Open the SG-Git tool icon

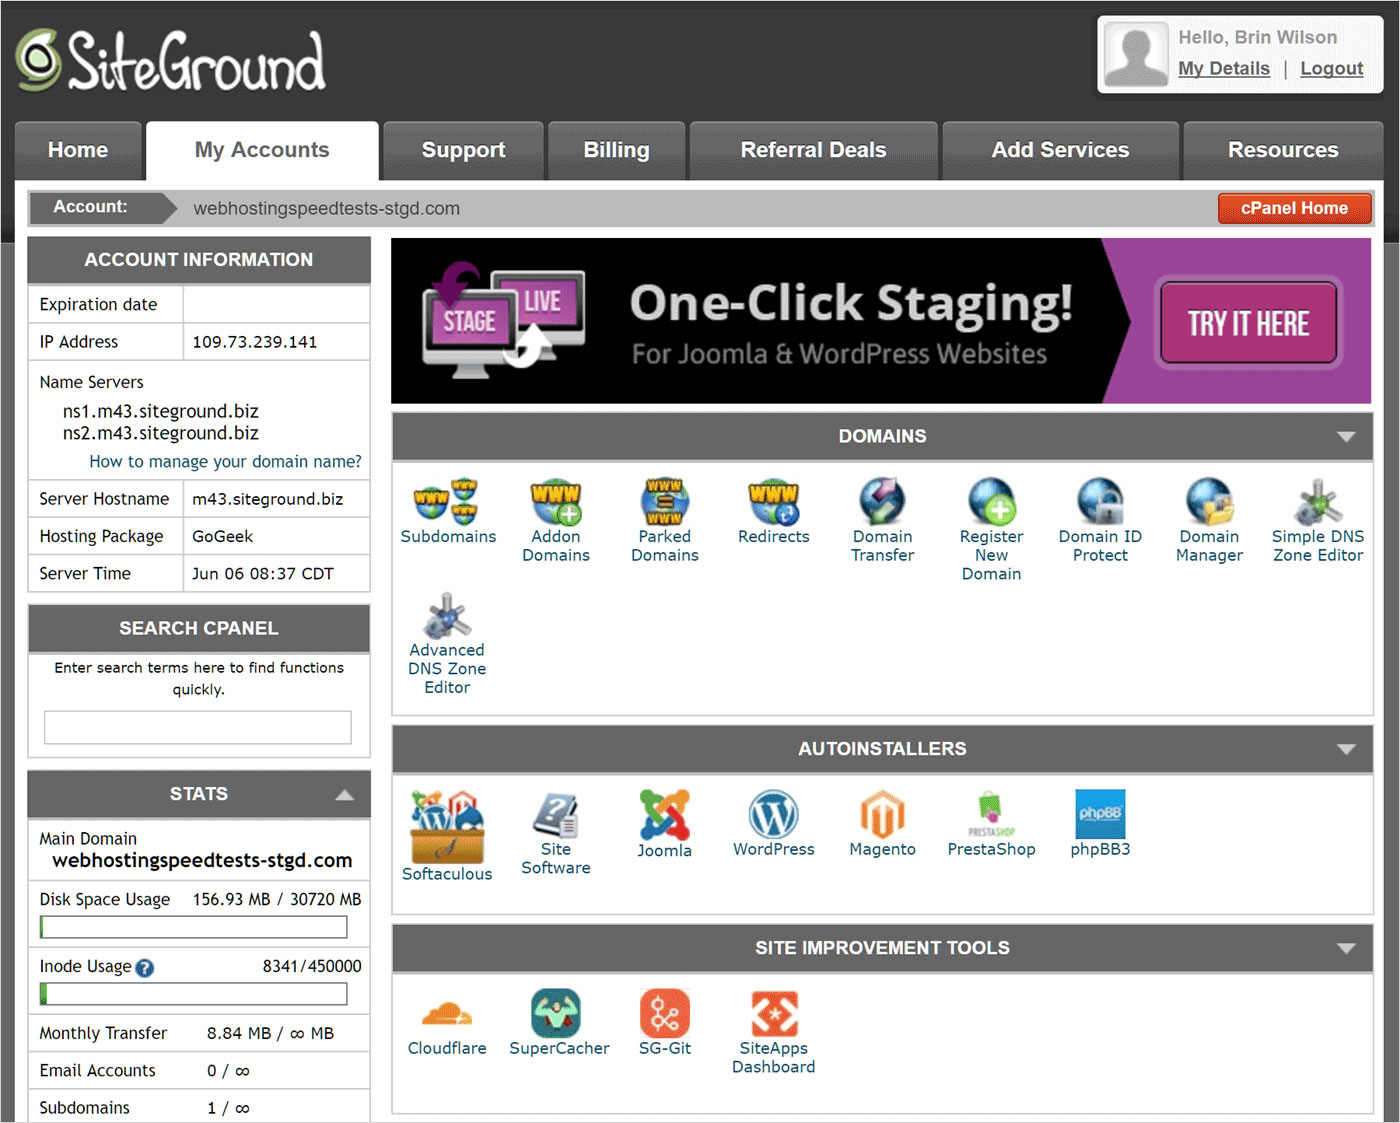[664, 1014]
